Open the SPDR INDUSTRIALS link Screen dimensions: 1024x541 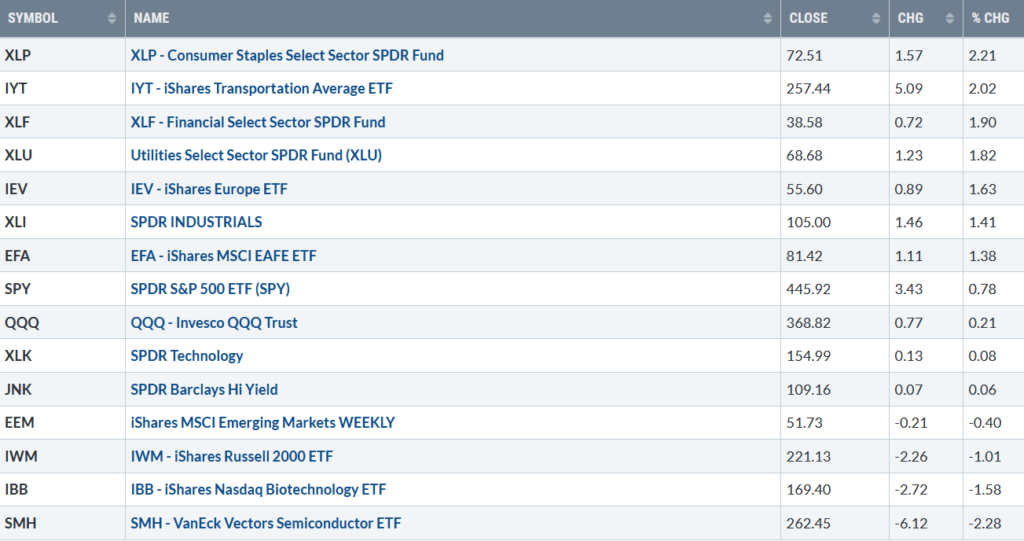tap(196, 222)
